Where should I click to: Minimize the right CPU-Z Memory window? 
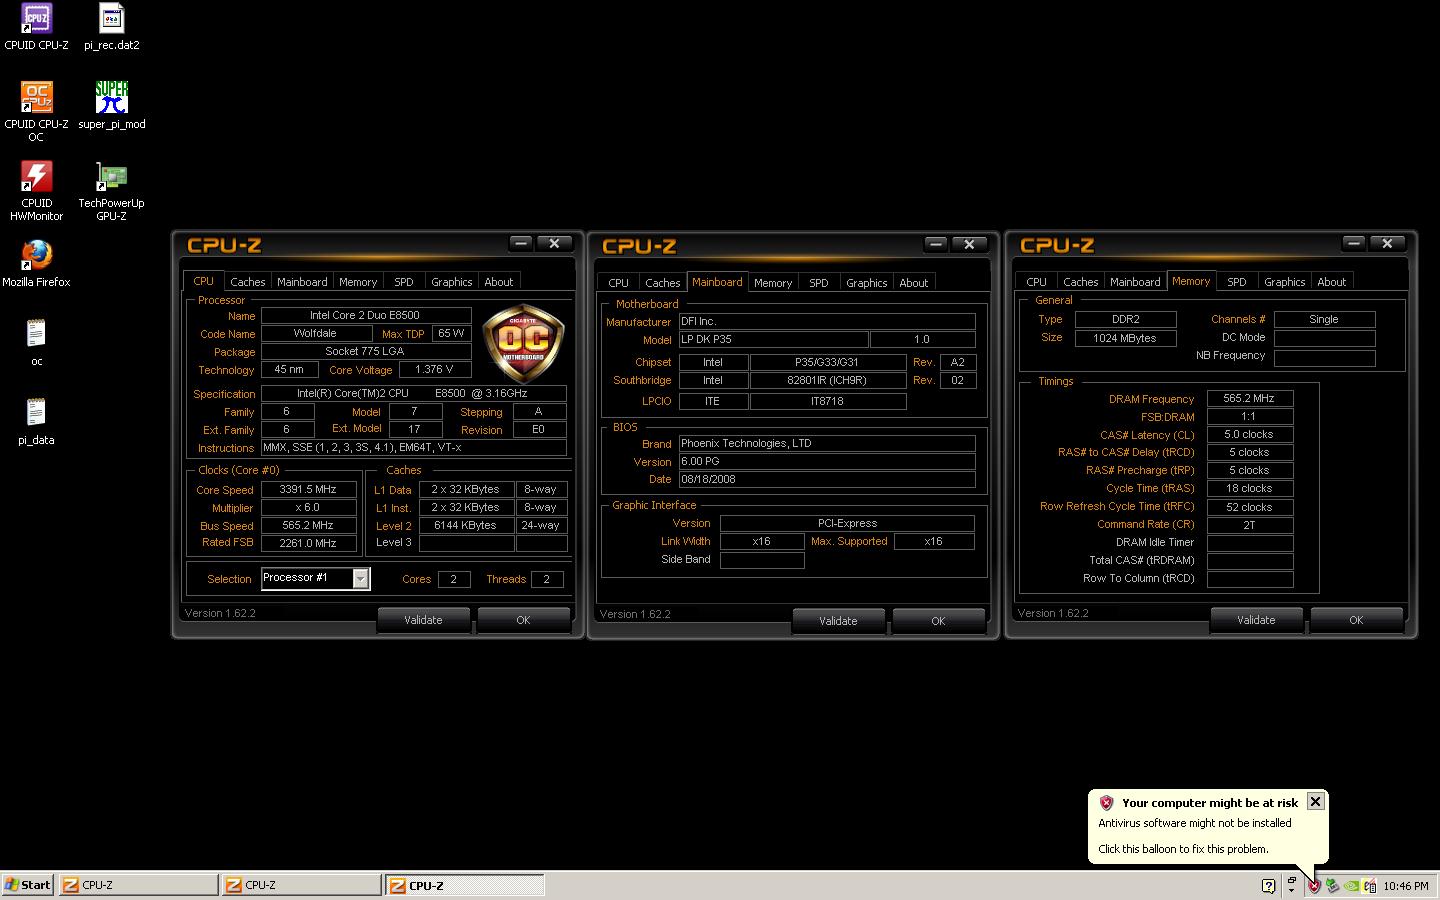[x=1354, y=243]
